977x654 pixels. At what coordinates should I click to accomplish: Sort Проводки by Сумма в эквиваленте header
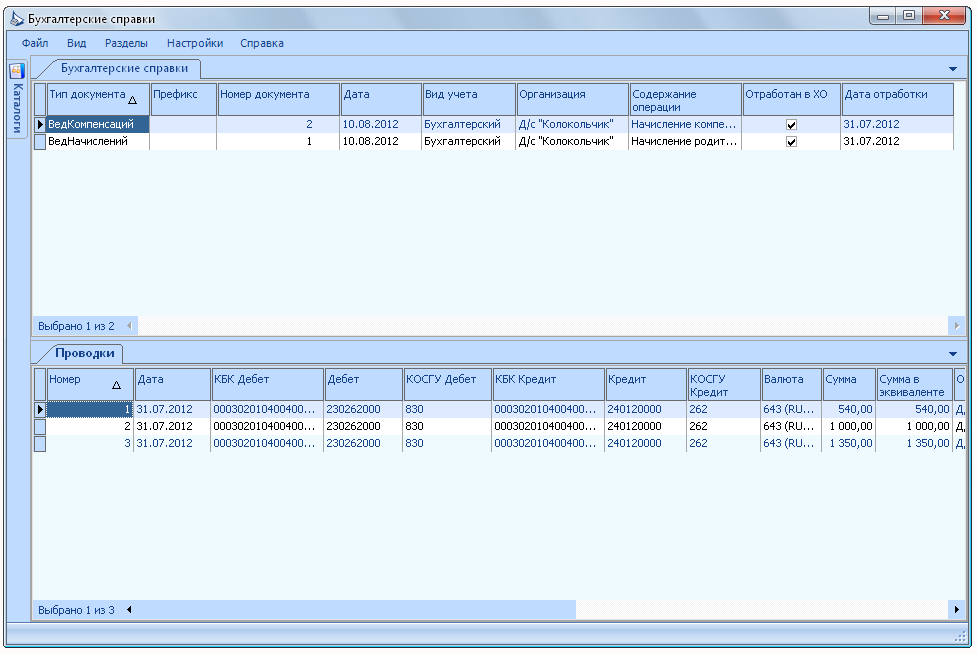pos(914,384)
